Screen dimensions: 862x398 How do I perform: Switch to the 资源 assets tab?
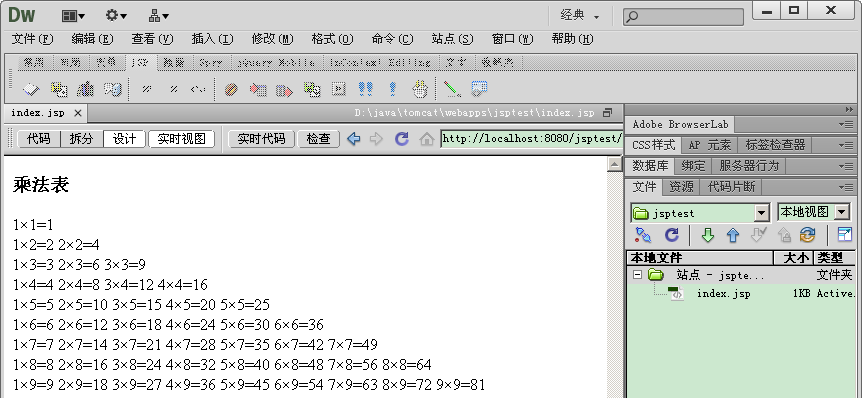[682, 187]
